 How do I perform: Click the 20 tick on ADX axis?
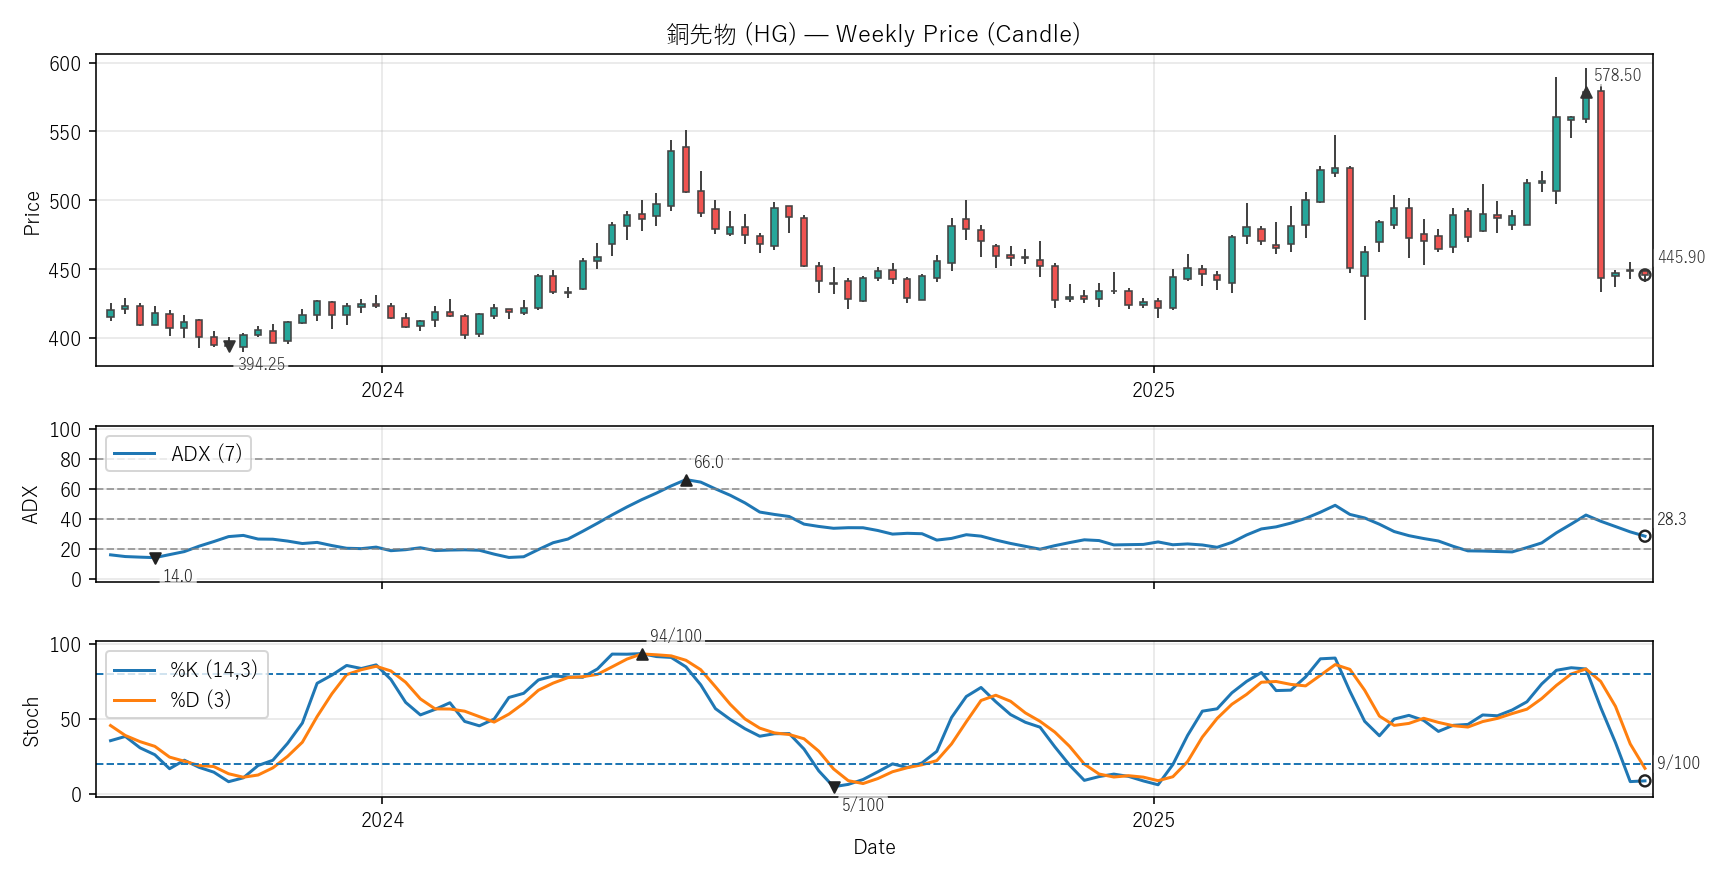click(71, 550)
